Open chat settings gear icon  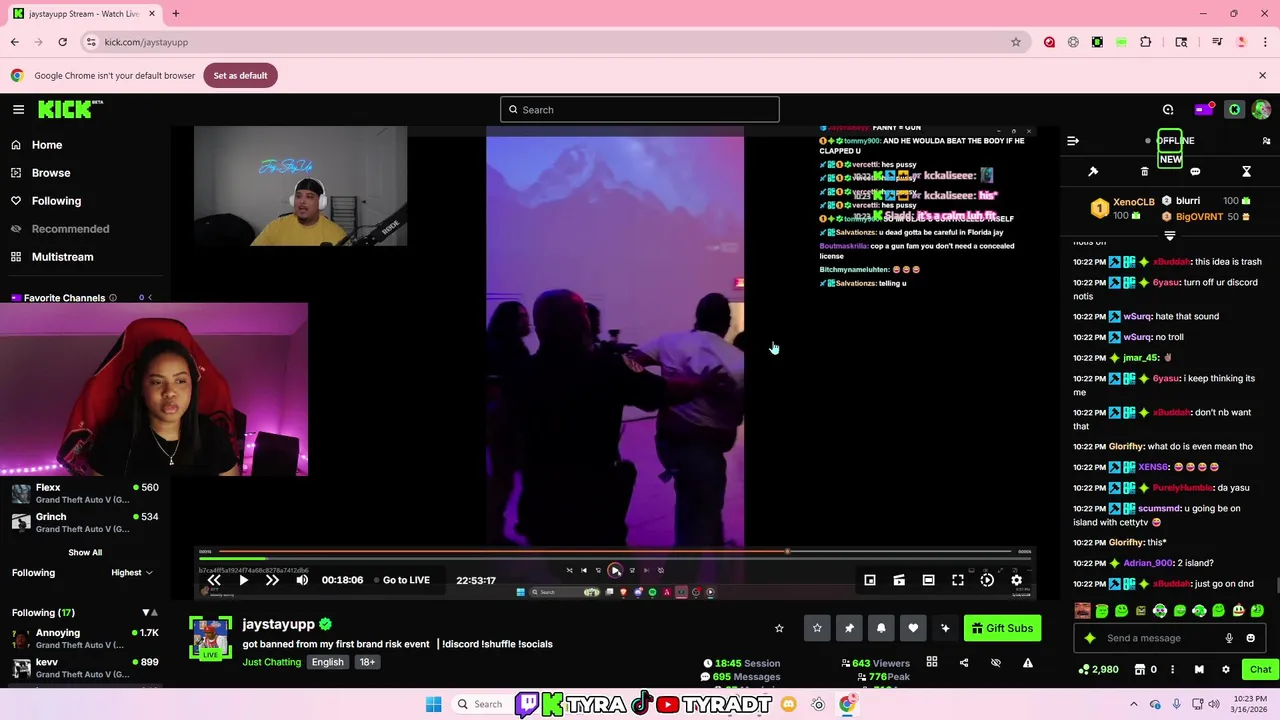1226,669
